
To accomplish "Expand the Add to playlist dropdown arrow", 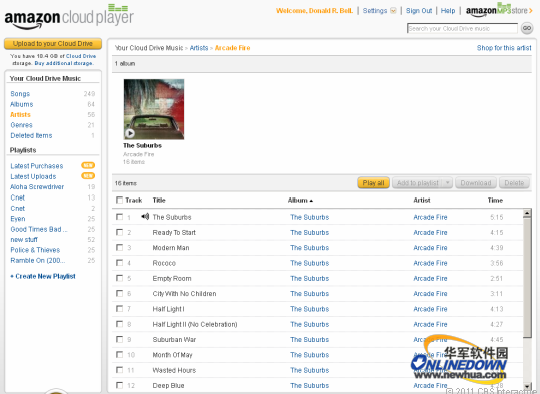I will click(x=447, y=183).
